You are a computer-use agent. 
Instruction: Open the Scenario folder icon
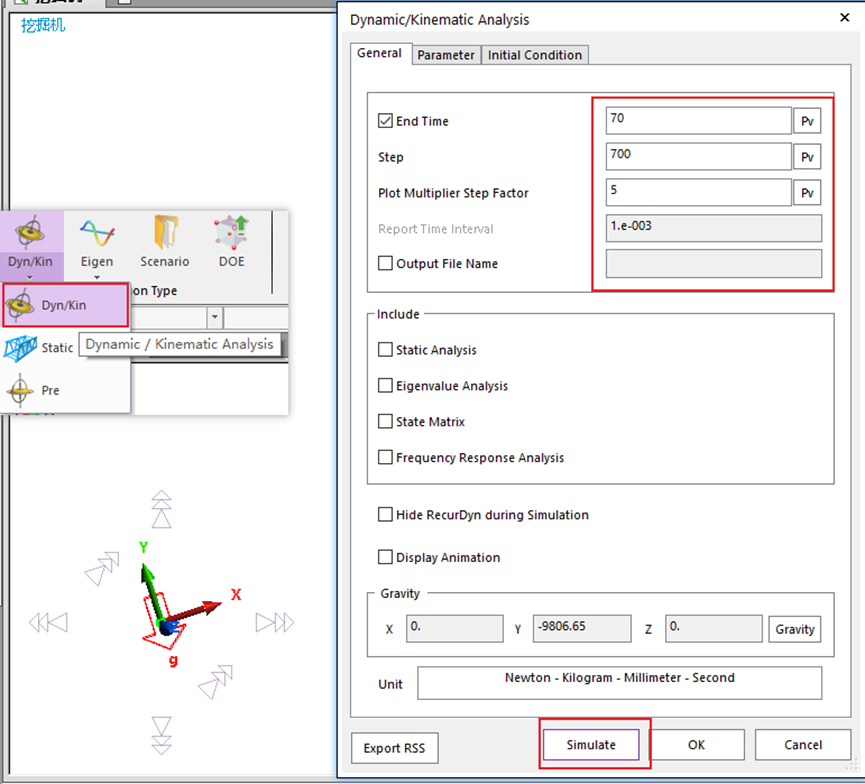click(x=165, y=232)
